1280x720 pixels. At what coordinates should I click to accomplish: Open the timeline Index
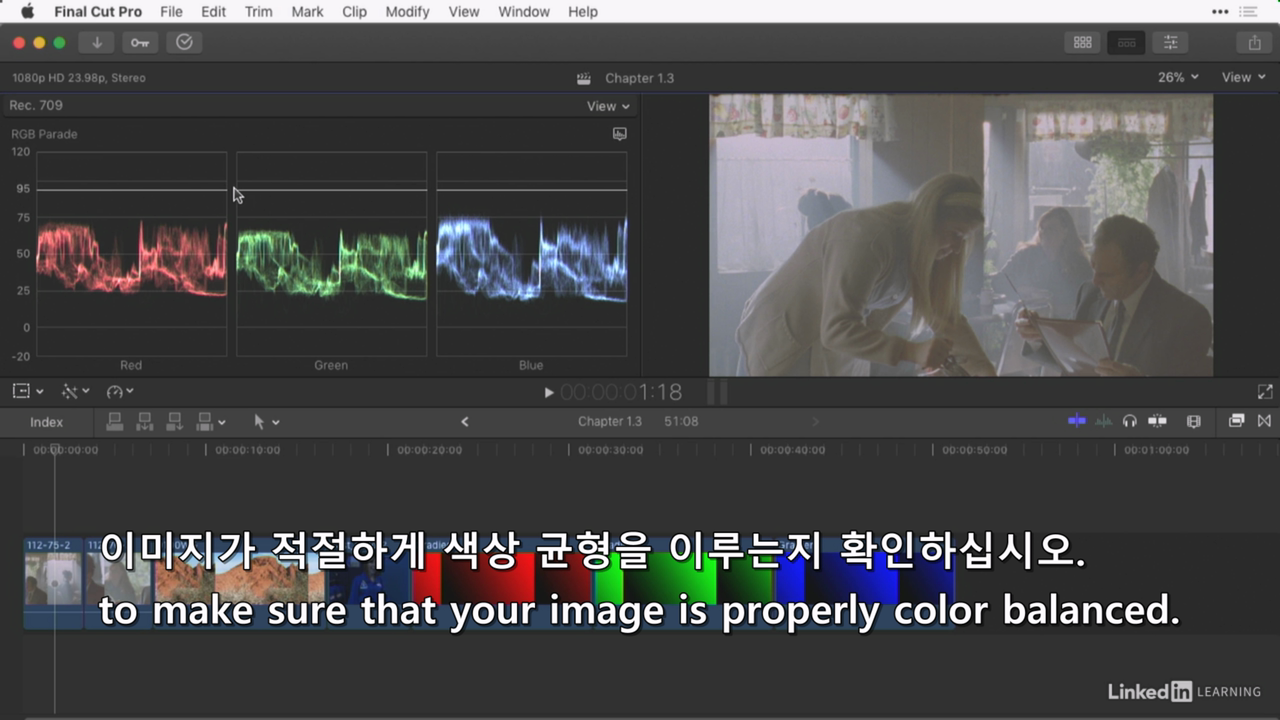click(46, 422)
